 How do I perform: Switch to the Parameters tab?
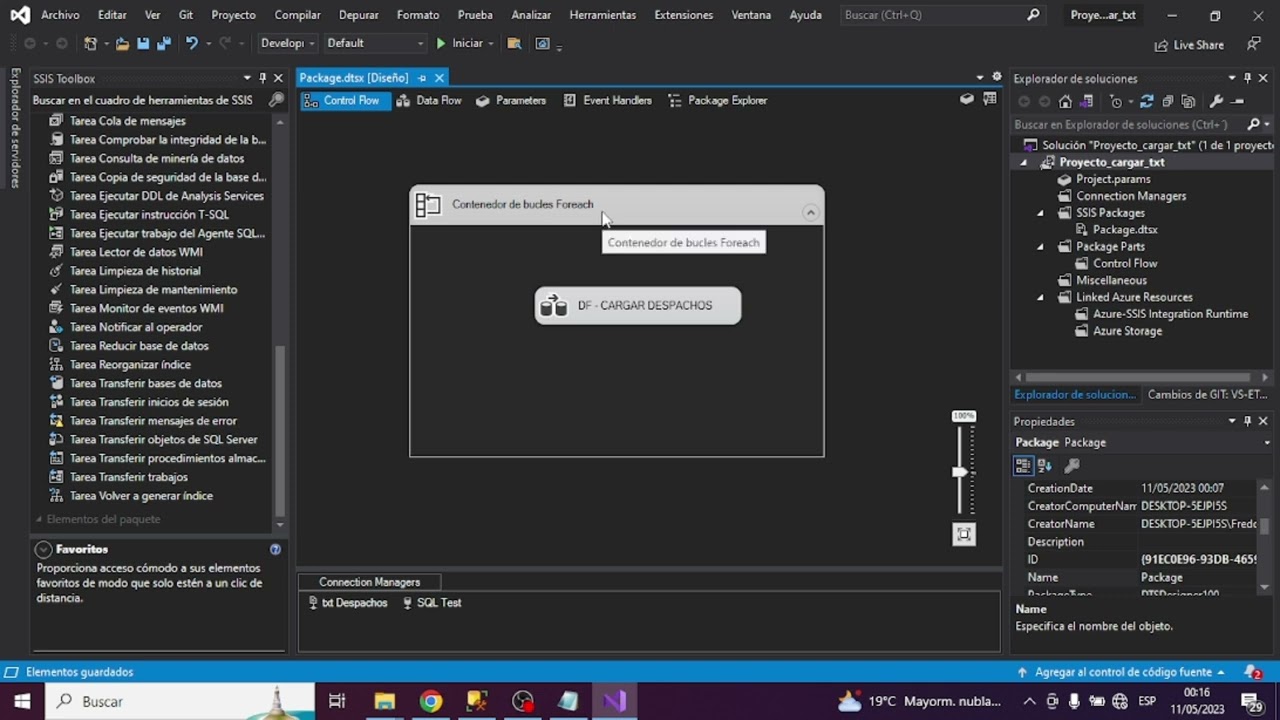(x=510, y=100)
